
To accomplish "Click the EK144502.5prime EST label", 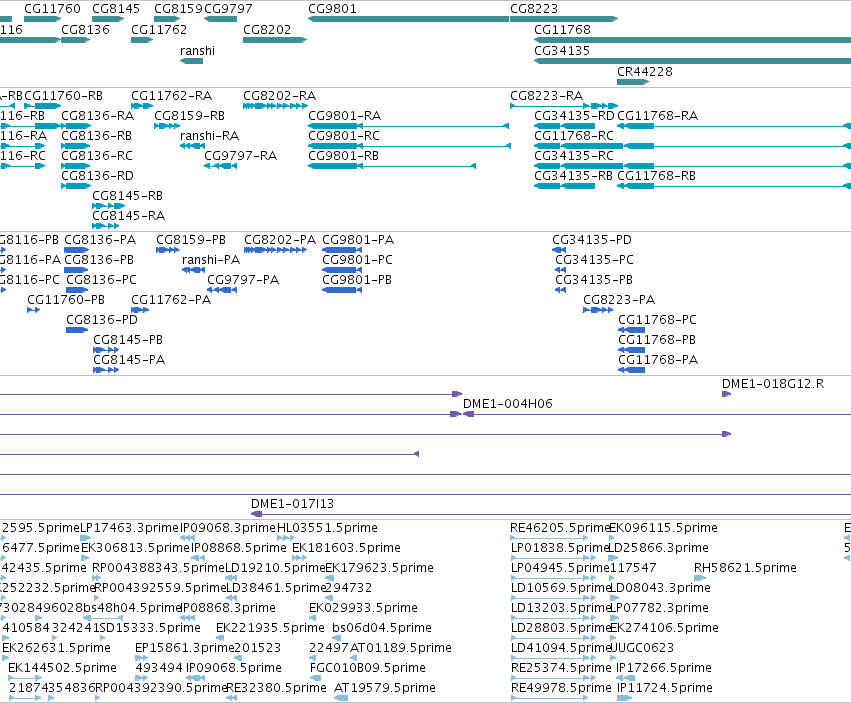I will pyautogui.click(x=62, y=668).
